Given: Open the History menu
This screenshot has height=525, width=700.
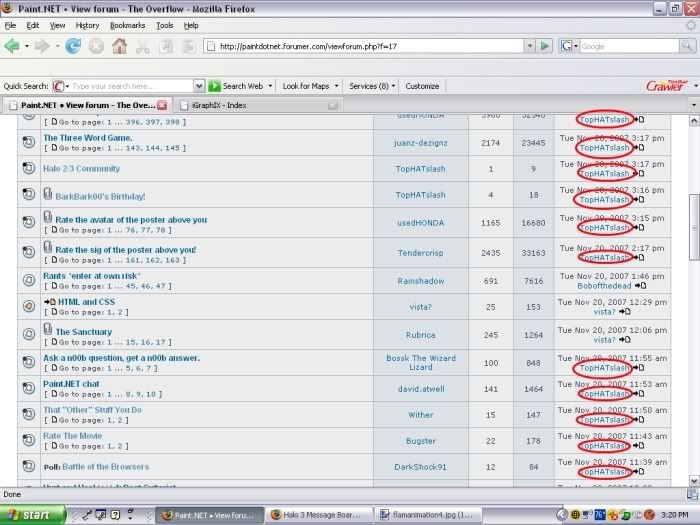Looking at the screenshot, I should click(x=88, y=25).
